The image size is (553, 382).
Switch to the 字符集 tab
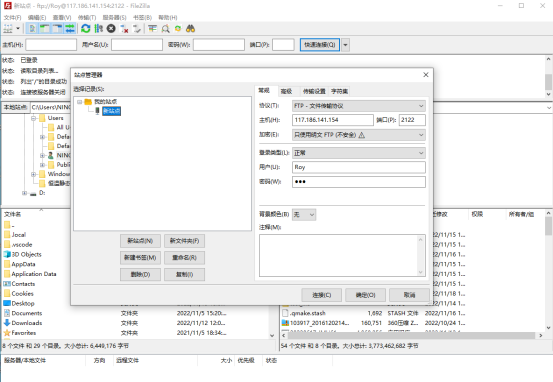[x=339, y=91]
